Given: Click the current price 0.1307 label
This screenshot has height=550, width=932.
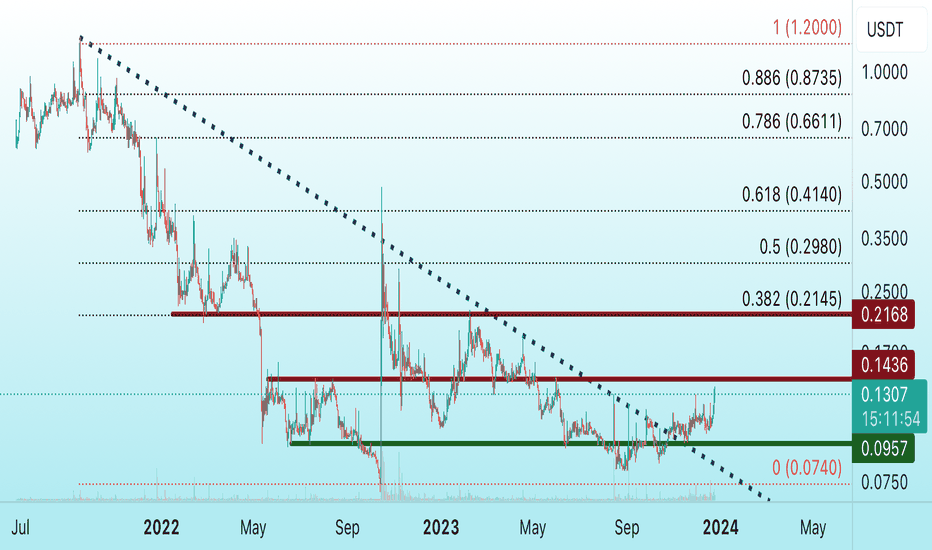Looking at the screenshot, I should pyautogui.click(x=884, y=394).
